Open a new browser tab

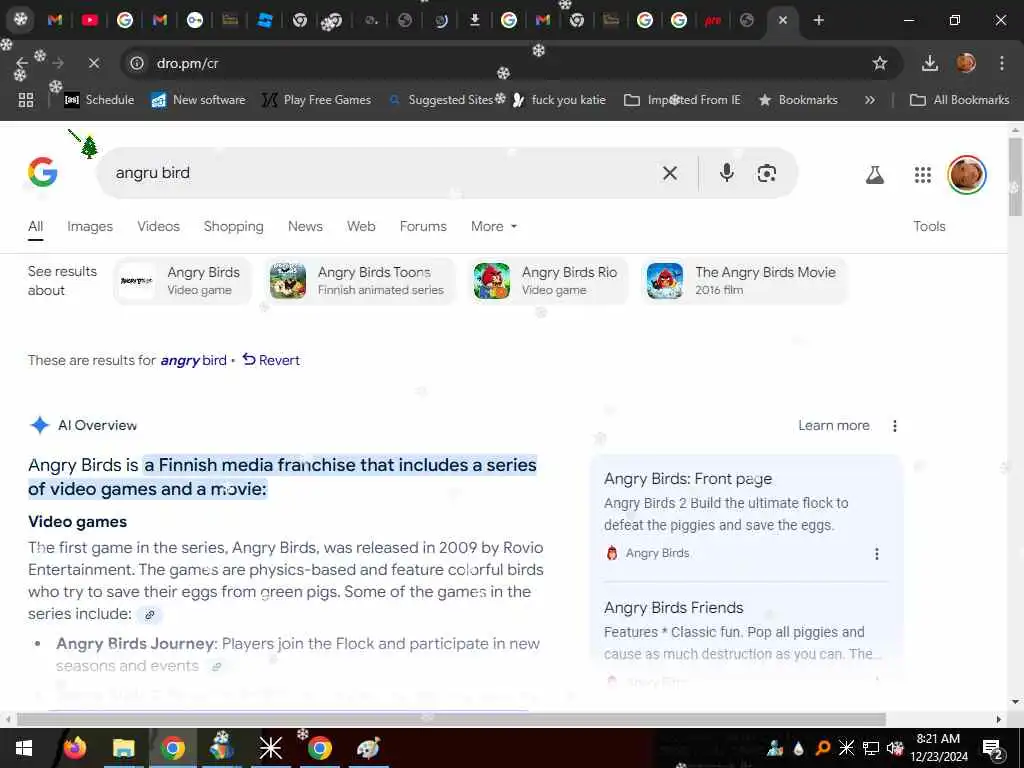[818, 20]
